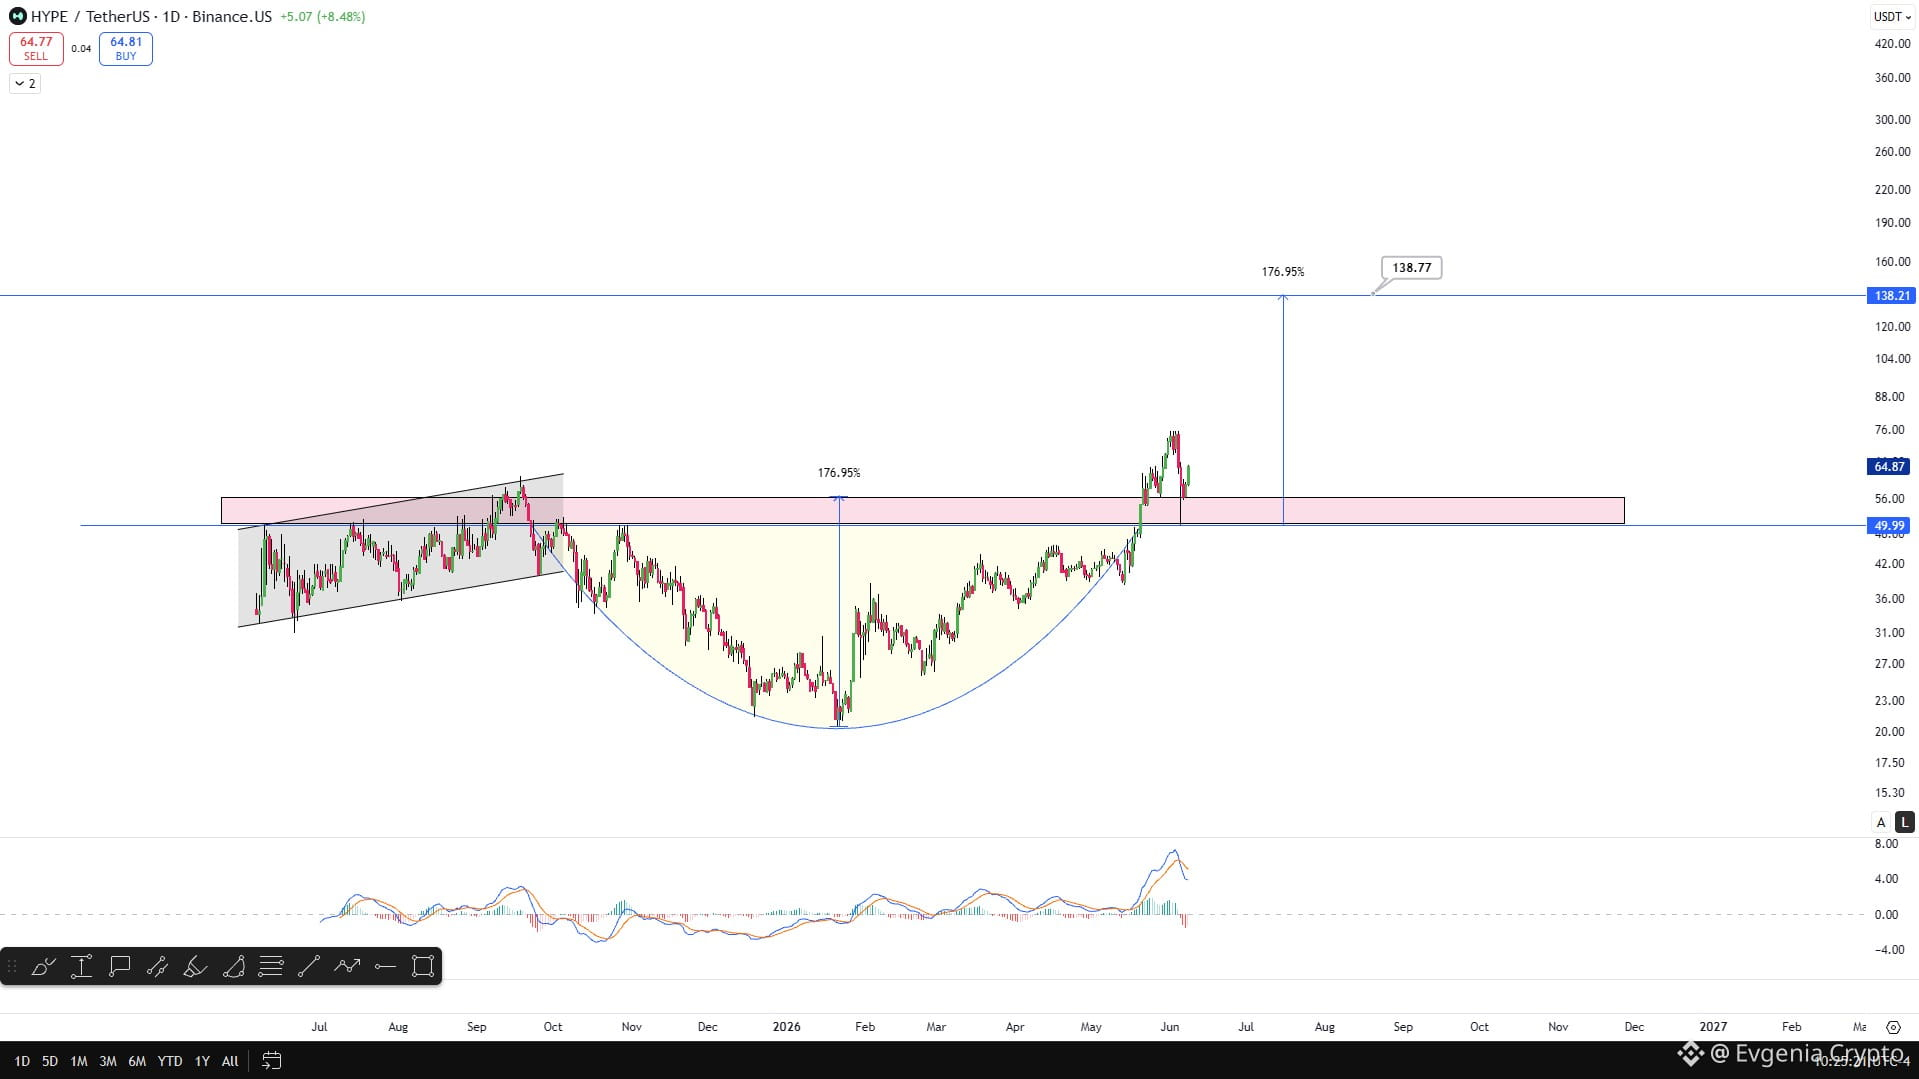Click the SELL 64.77 button
Viewport: 1919px width, 1079px height.
(x=36, y=48)
